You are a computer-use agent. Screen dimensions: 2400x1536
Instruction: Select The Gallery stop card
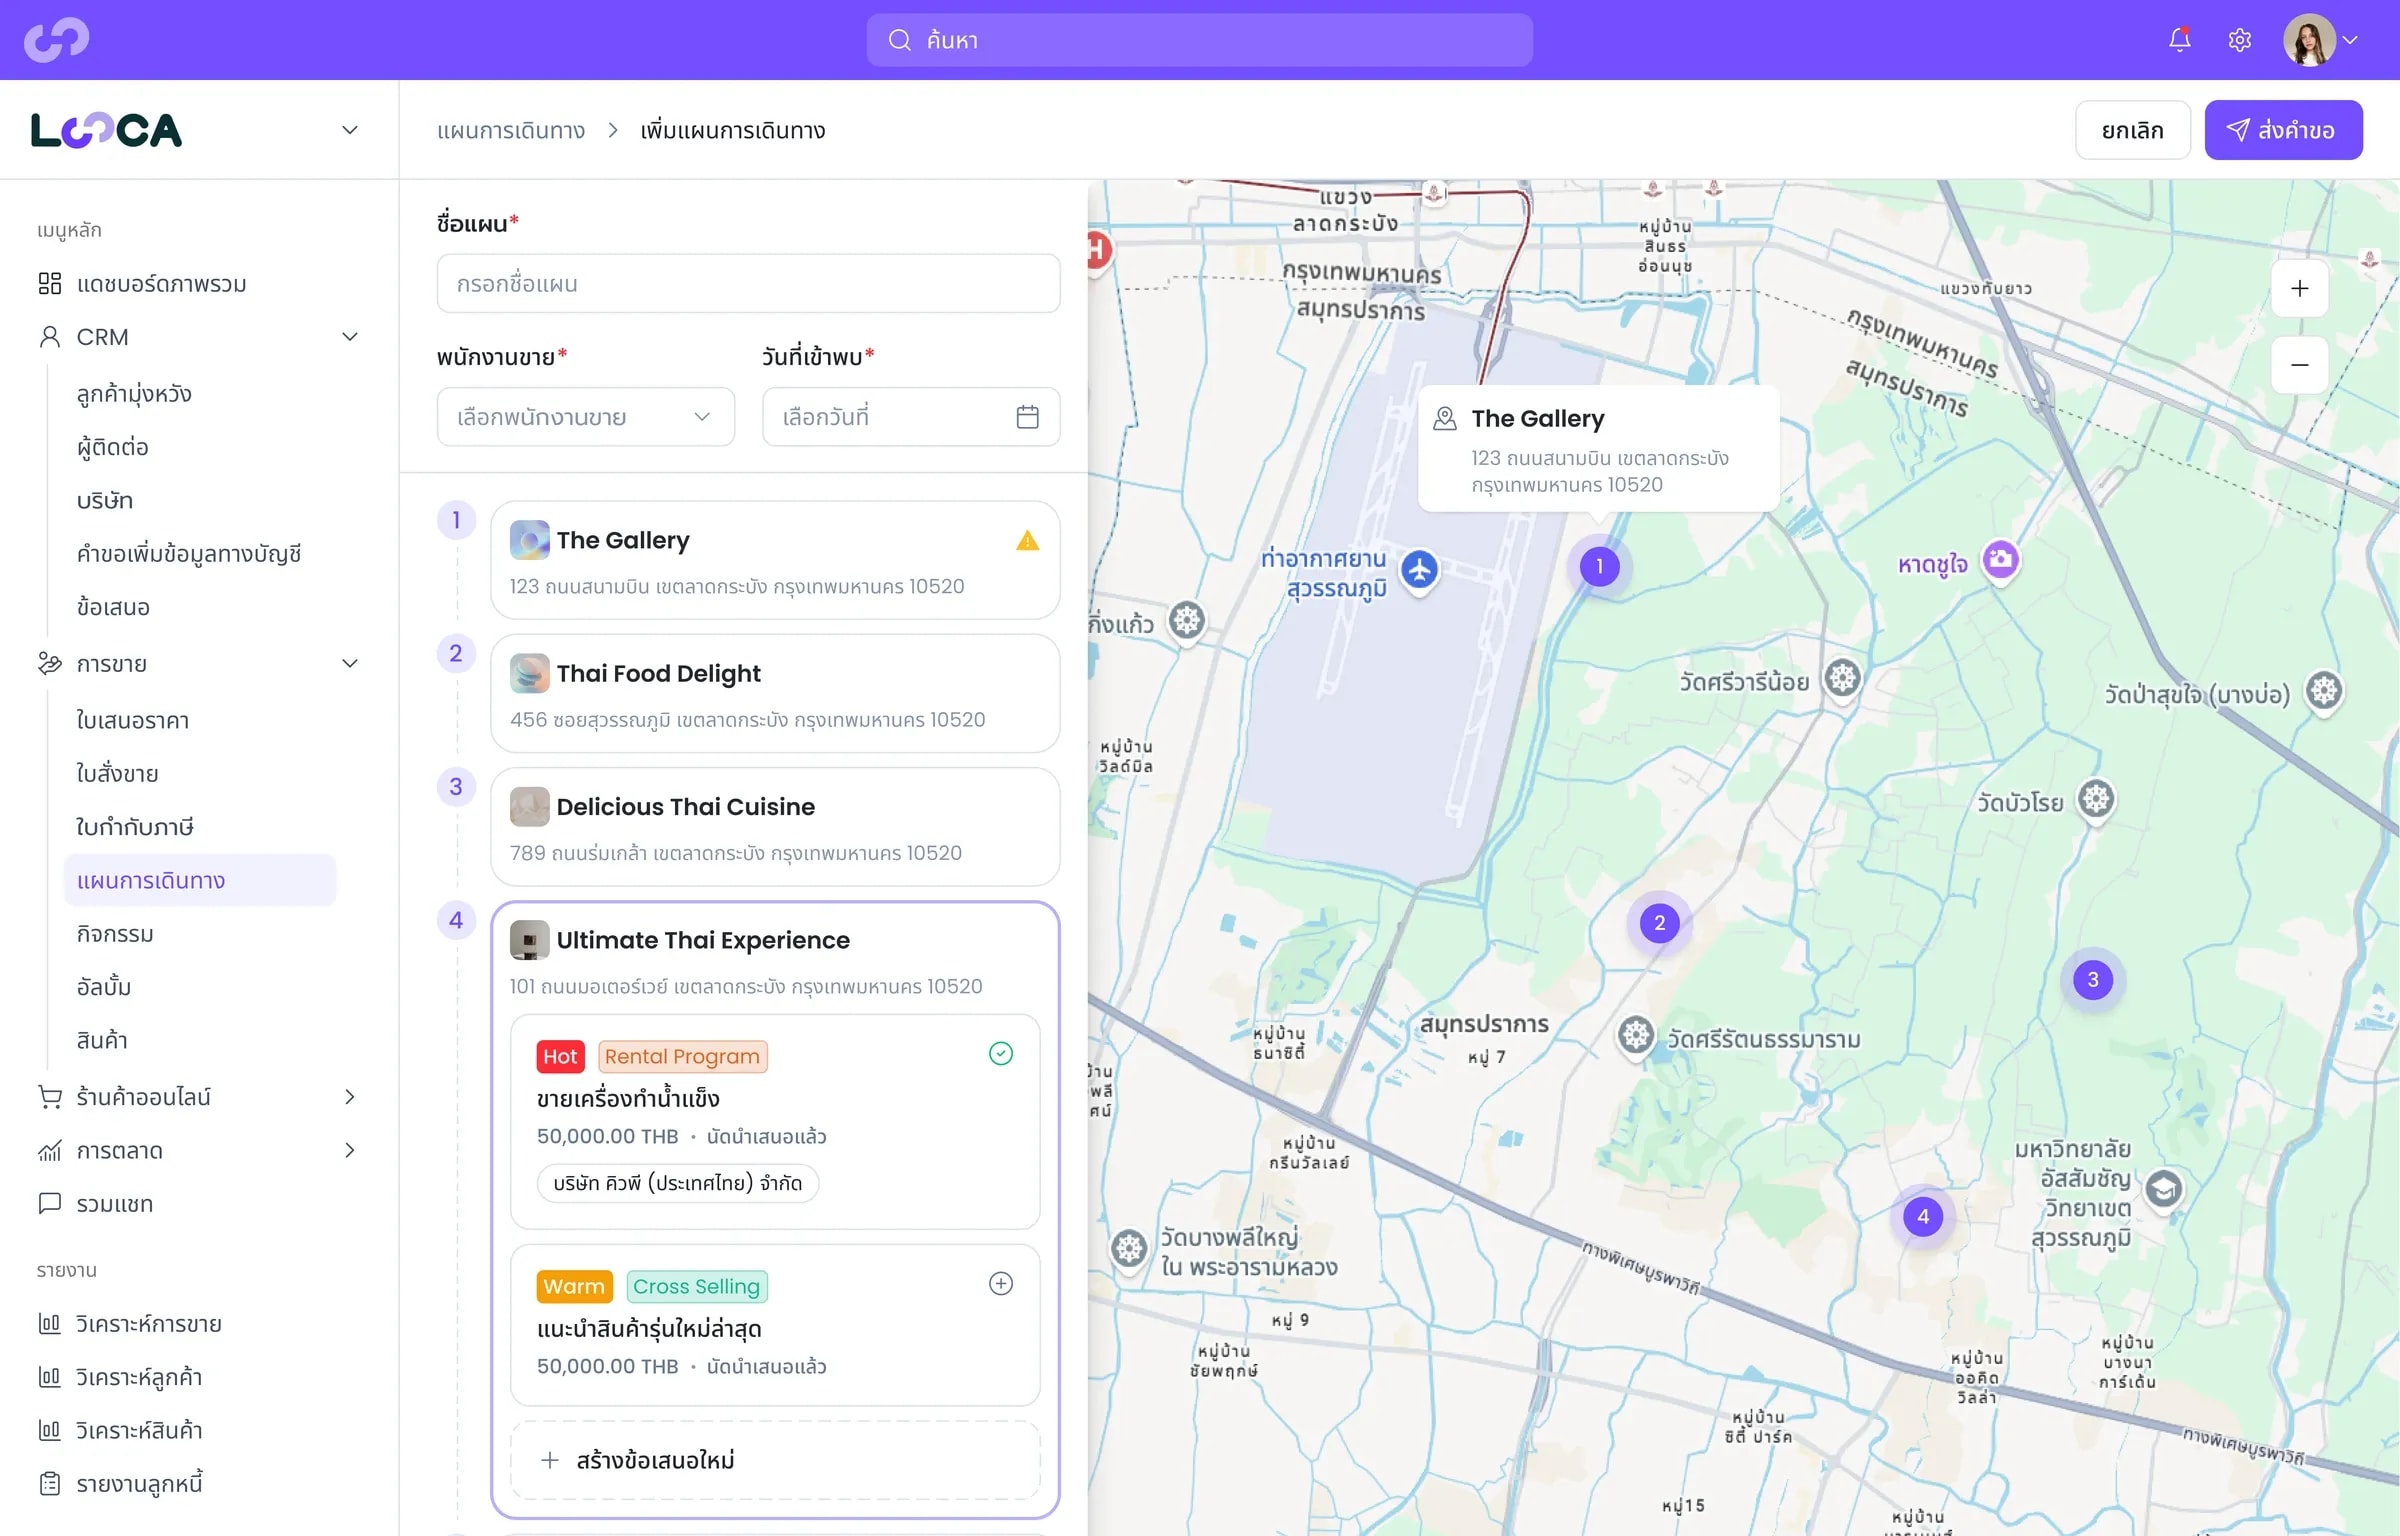pos(775,560)
